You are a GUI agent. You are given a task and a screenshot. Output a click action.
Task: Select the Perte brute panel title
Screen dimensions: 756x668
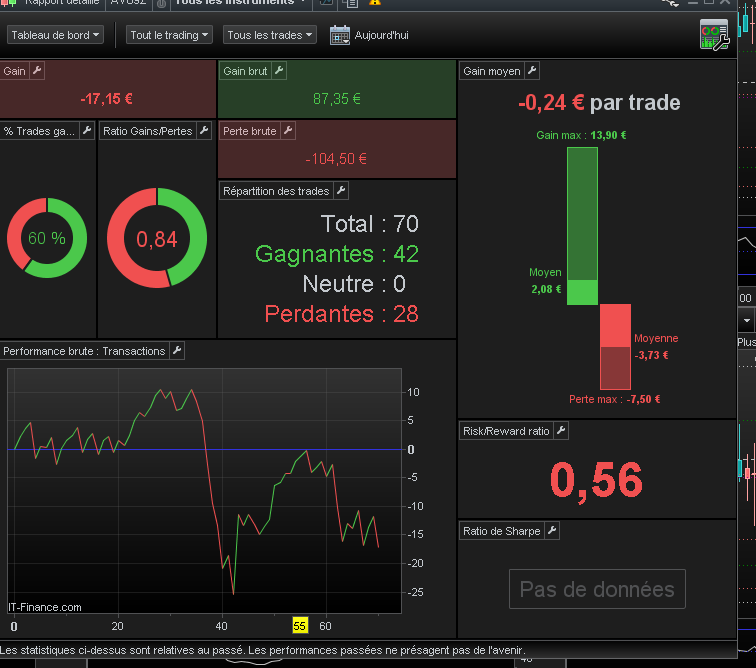(250, 131)
